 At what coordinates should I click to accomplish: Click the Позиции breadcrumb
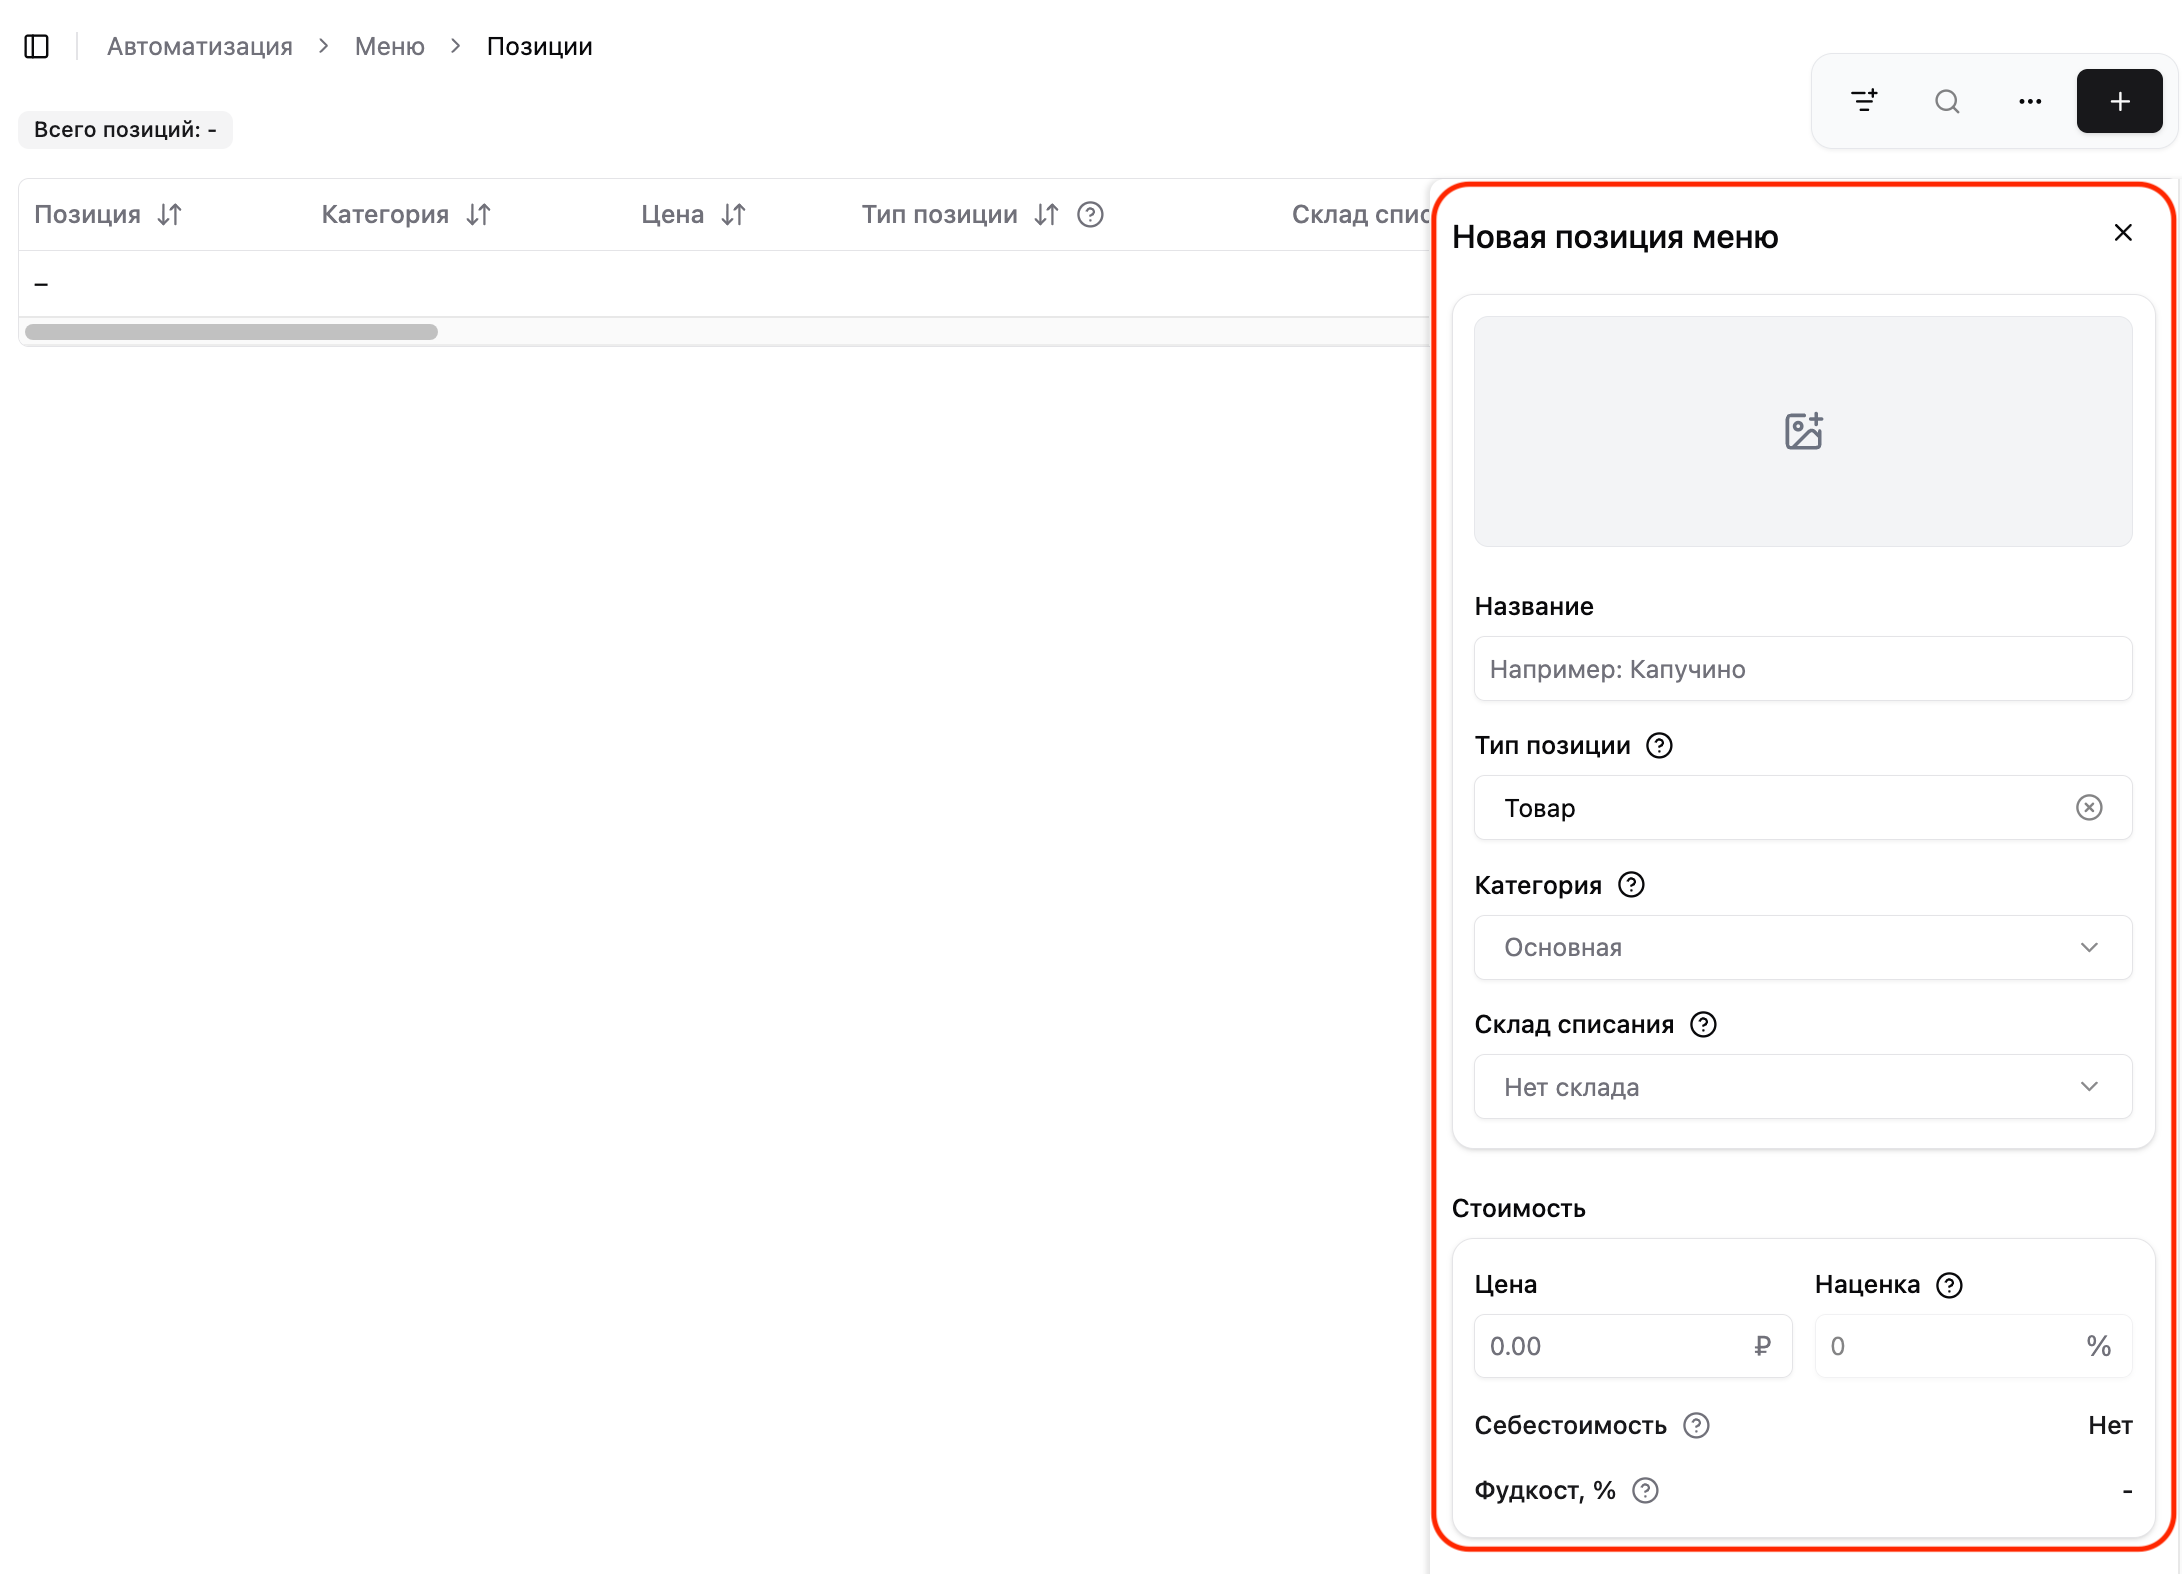[540, 47]
